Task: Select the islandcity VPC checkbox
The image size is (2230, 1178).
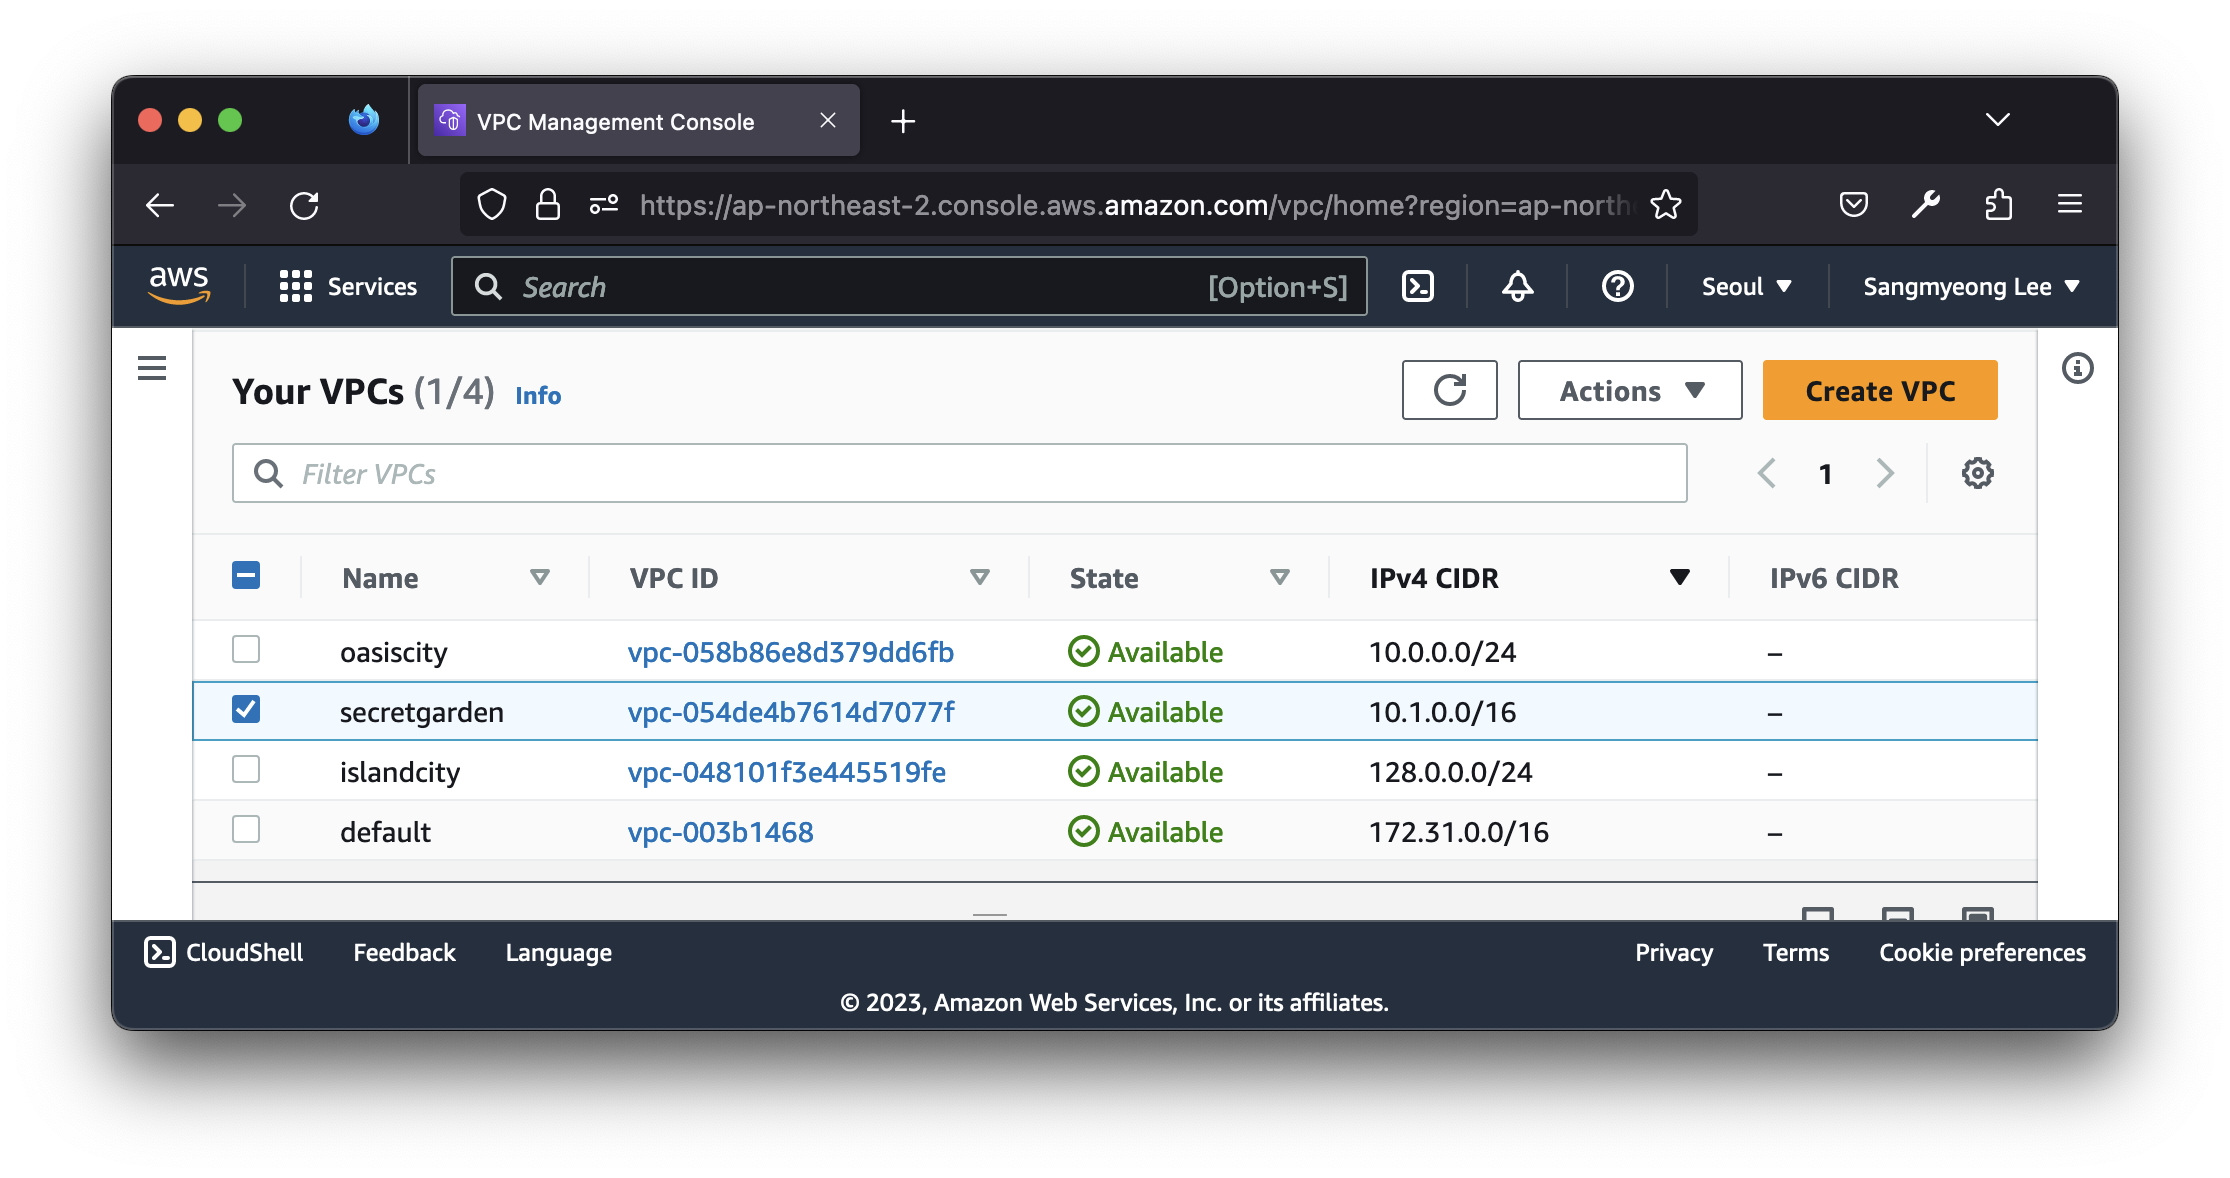Action: pyautogui.click(x=246, y=770)
